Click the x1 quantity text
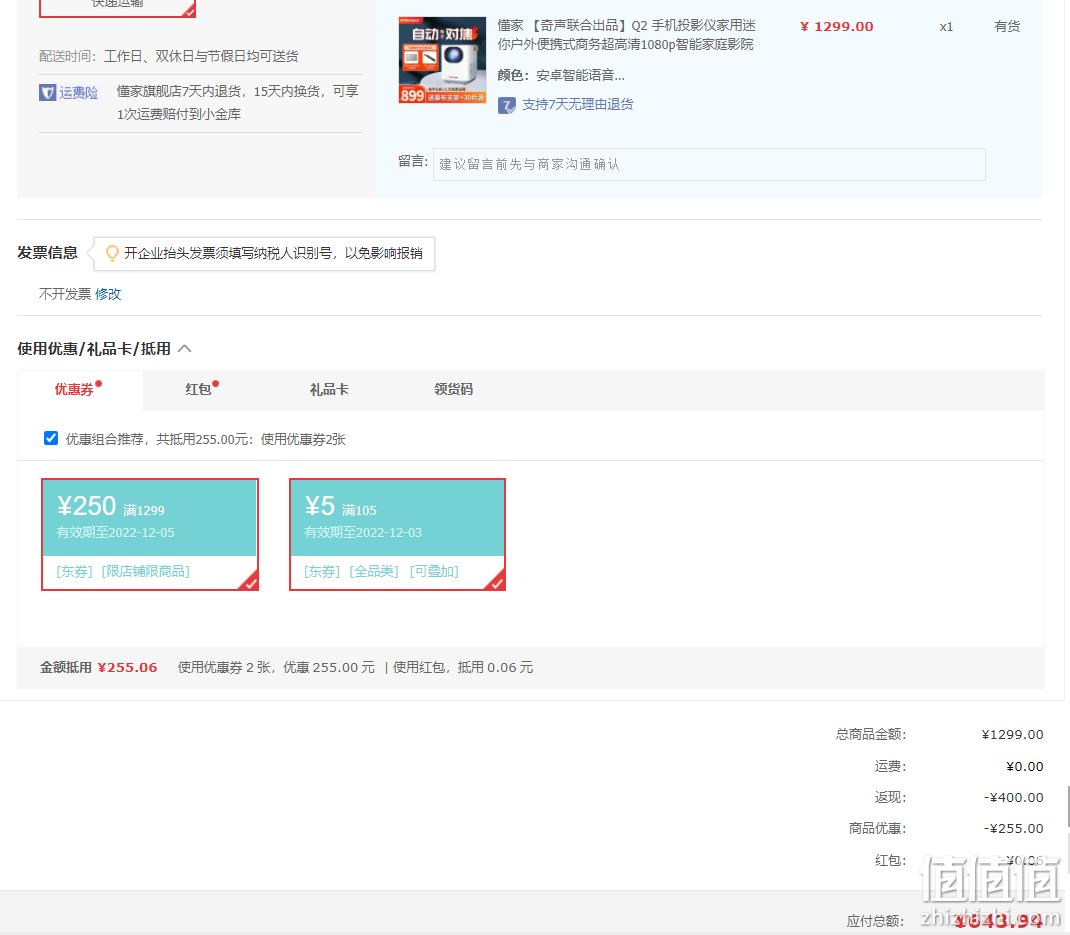Image resolution: width=1070 pixels, height=935 pixels. click(946, 27)
